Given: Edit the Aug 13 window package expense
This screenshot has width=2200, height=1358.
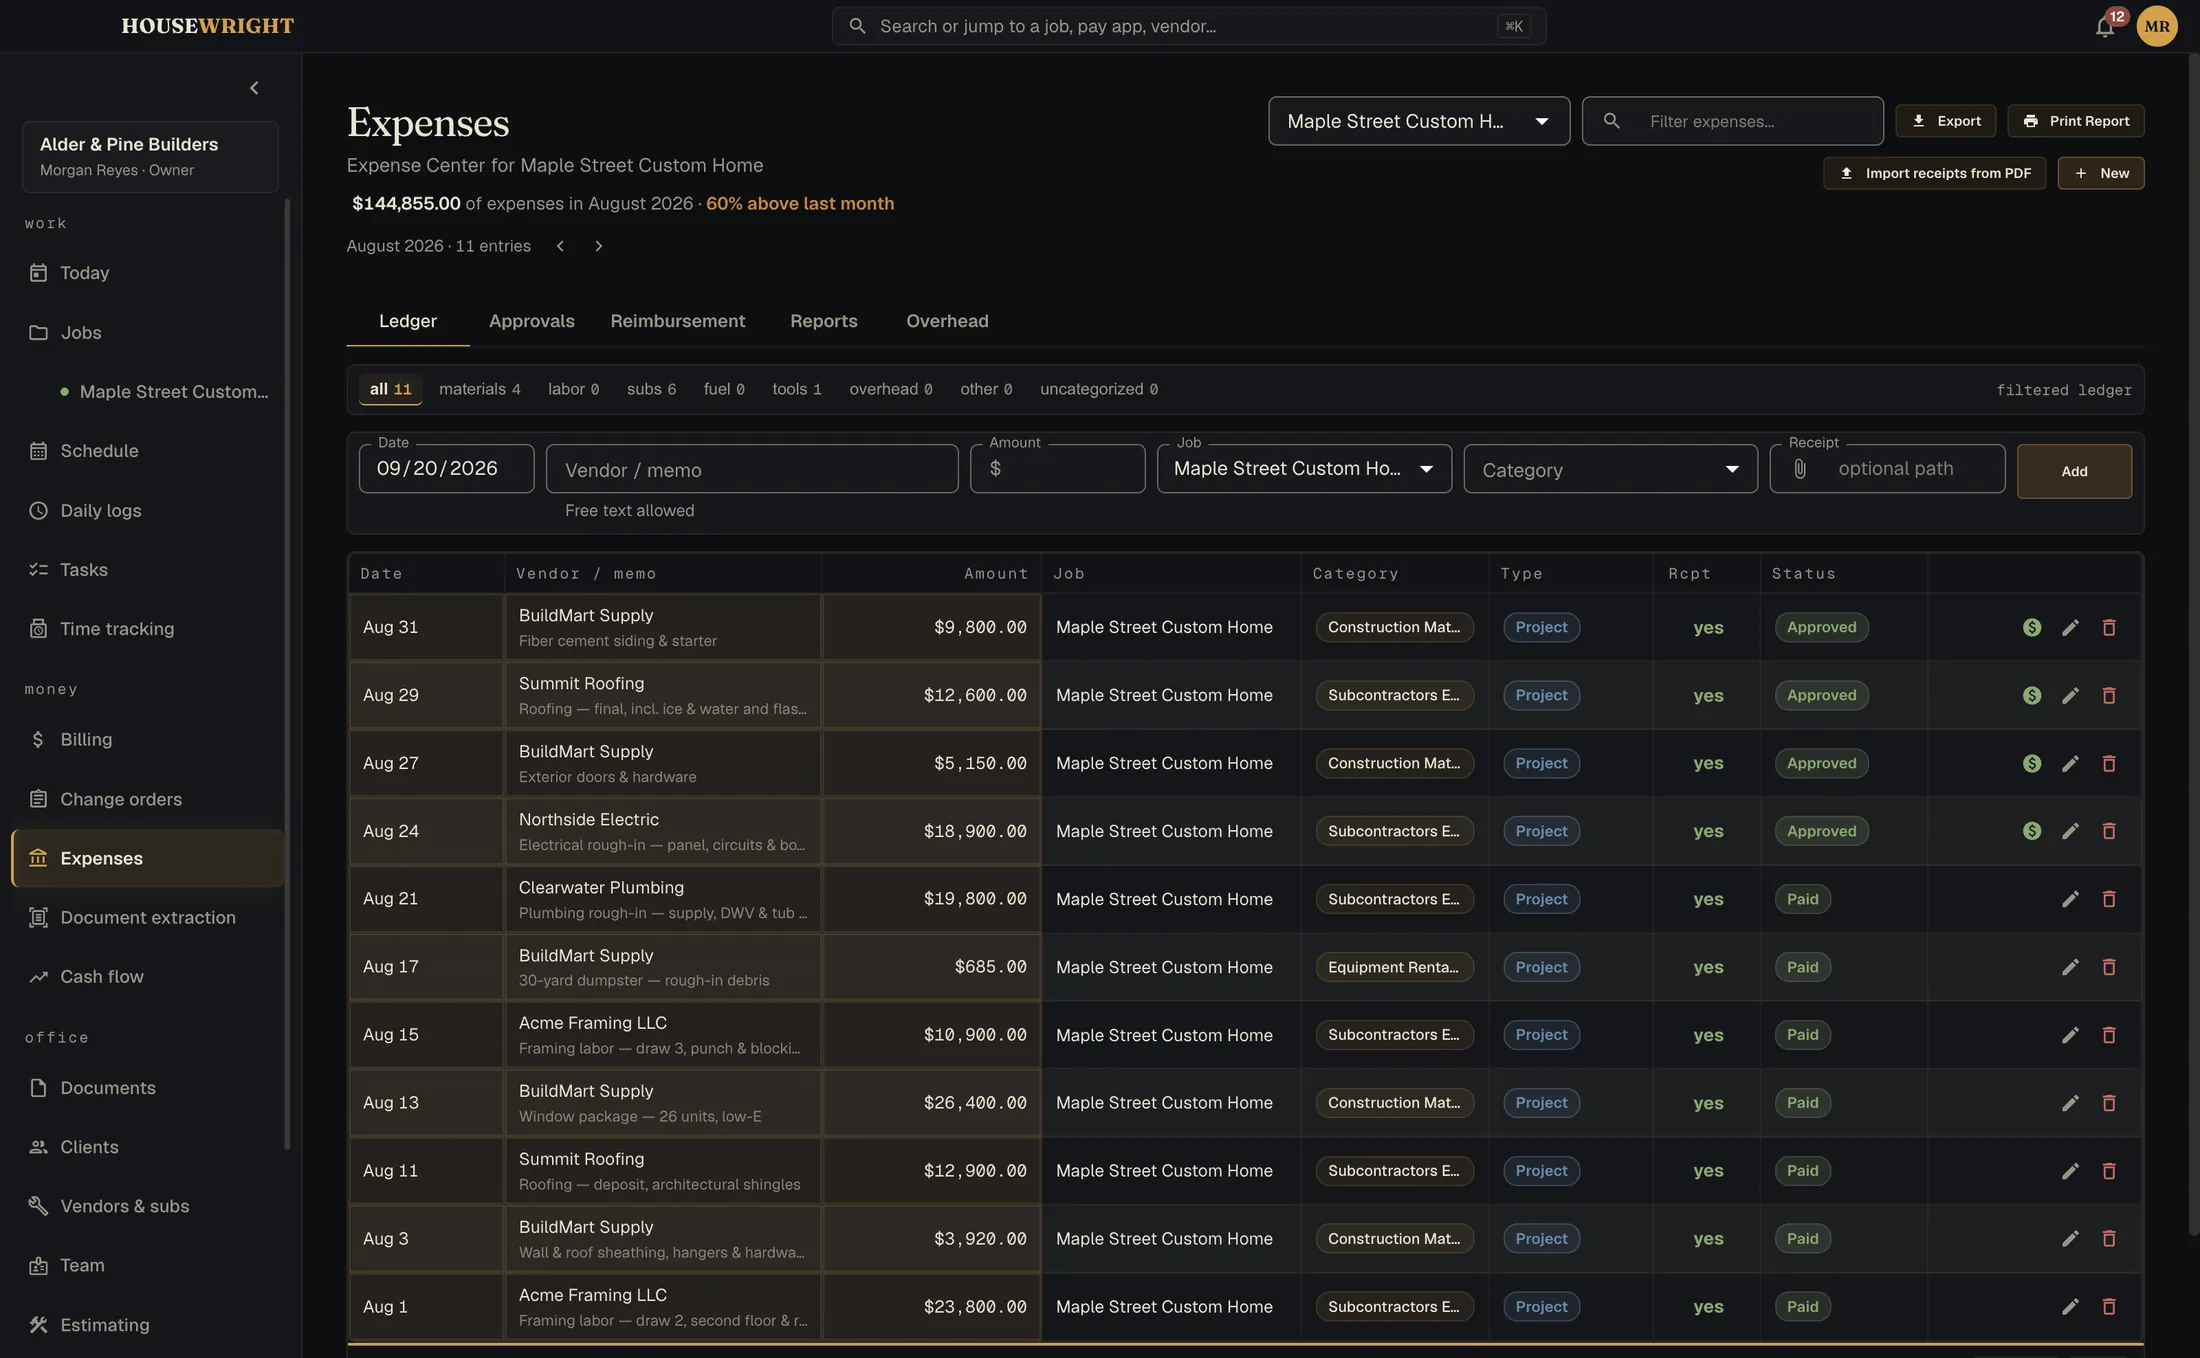Looking at the screenshot, I should [2070, 1103].
